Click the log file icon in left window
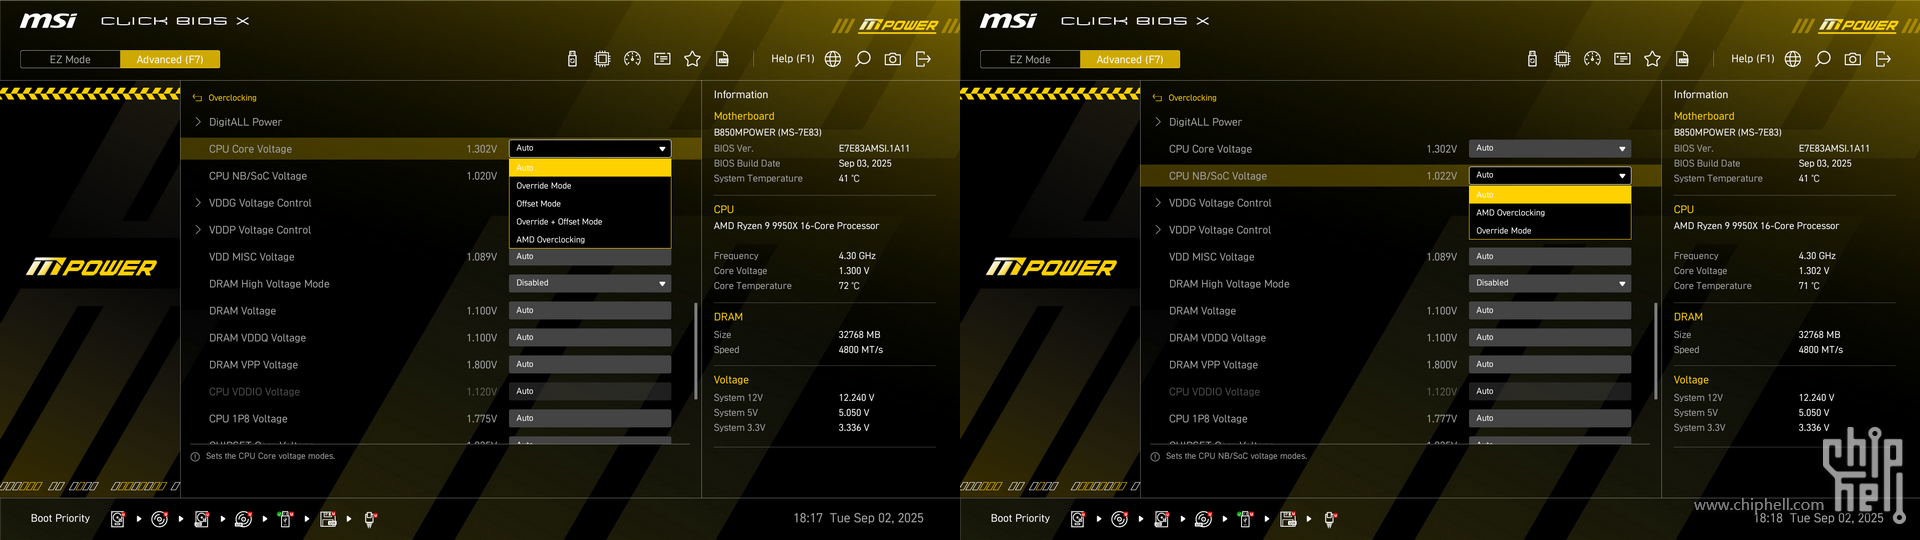 pyautogui.click(x=722, y=59)
